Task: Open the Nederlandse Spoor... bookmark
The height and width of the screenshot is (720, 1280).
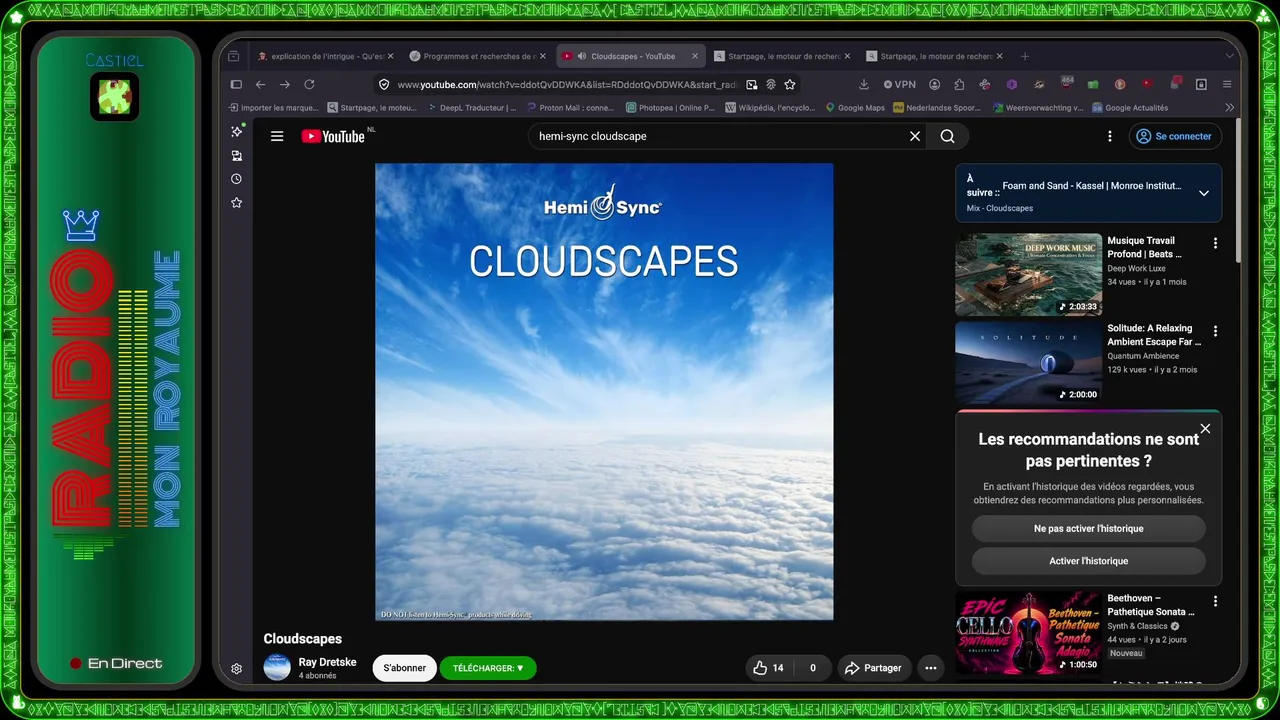Action: tap(936, 107)
